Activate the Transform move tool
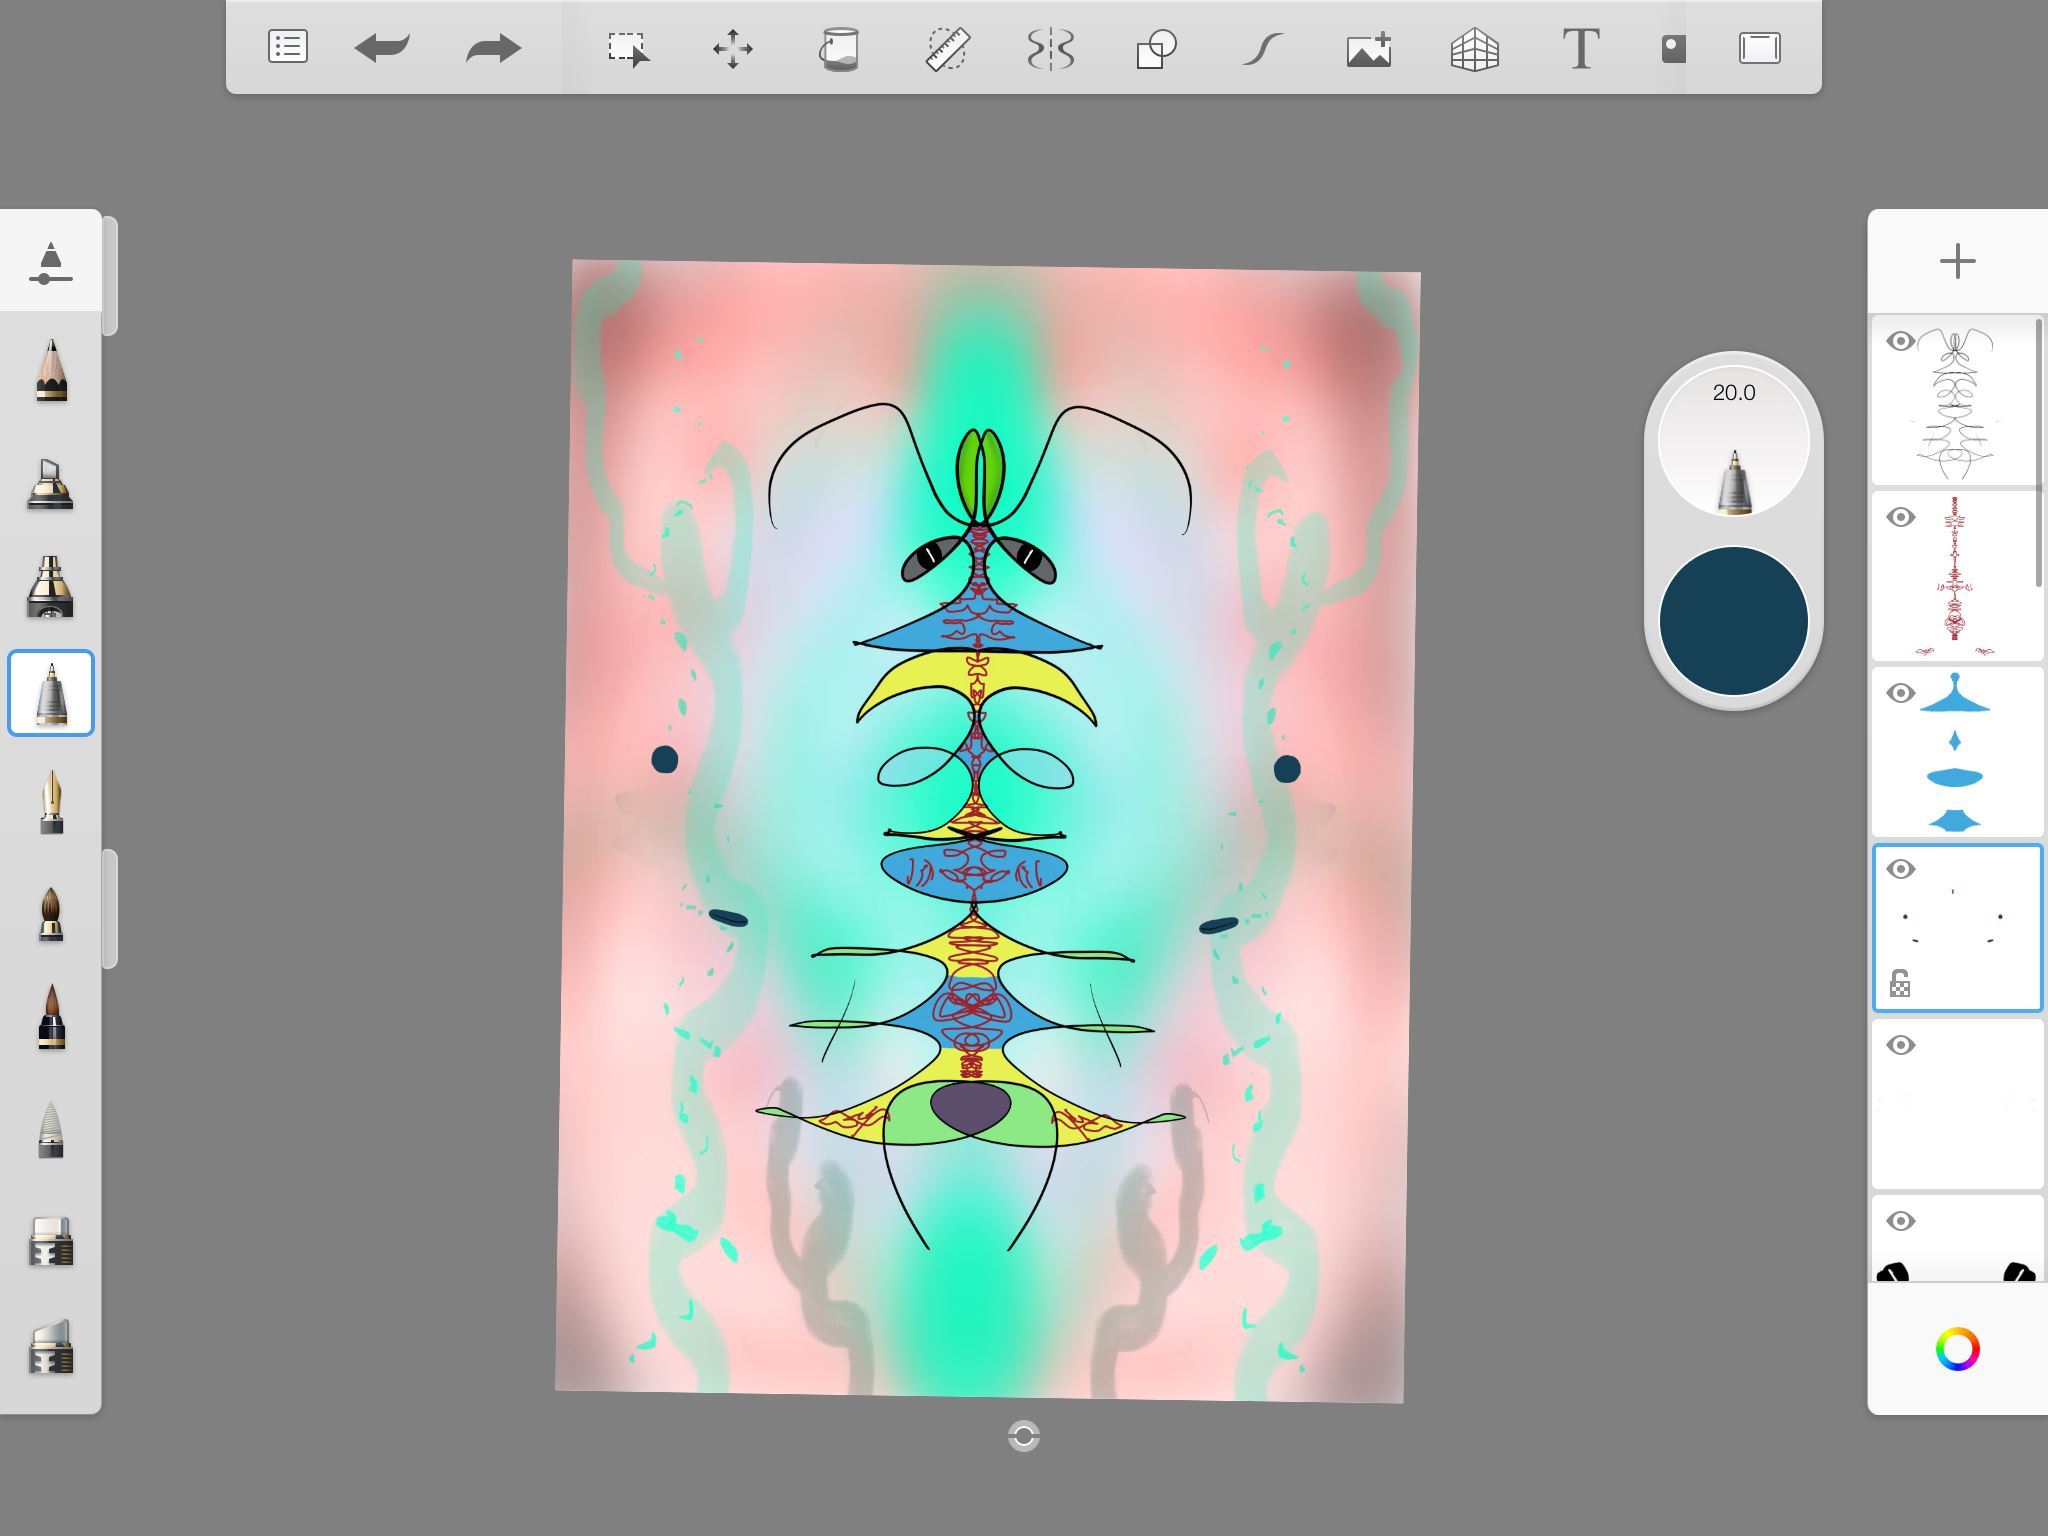The image size is (2048, 1536). pos(732,48)
